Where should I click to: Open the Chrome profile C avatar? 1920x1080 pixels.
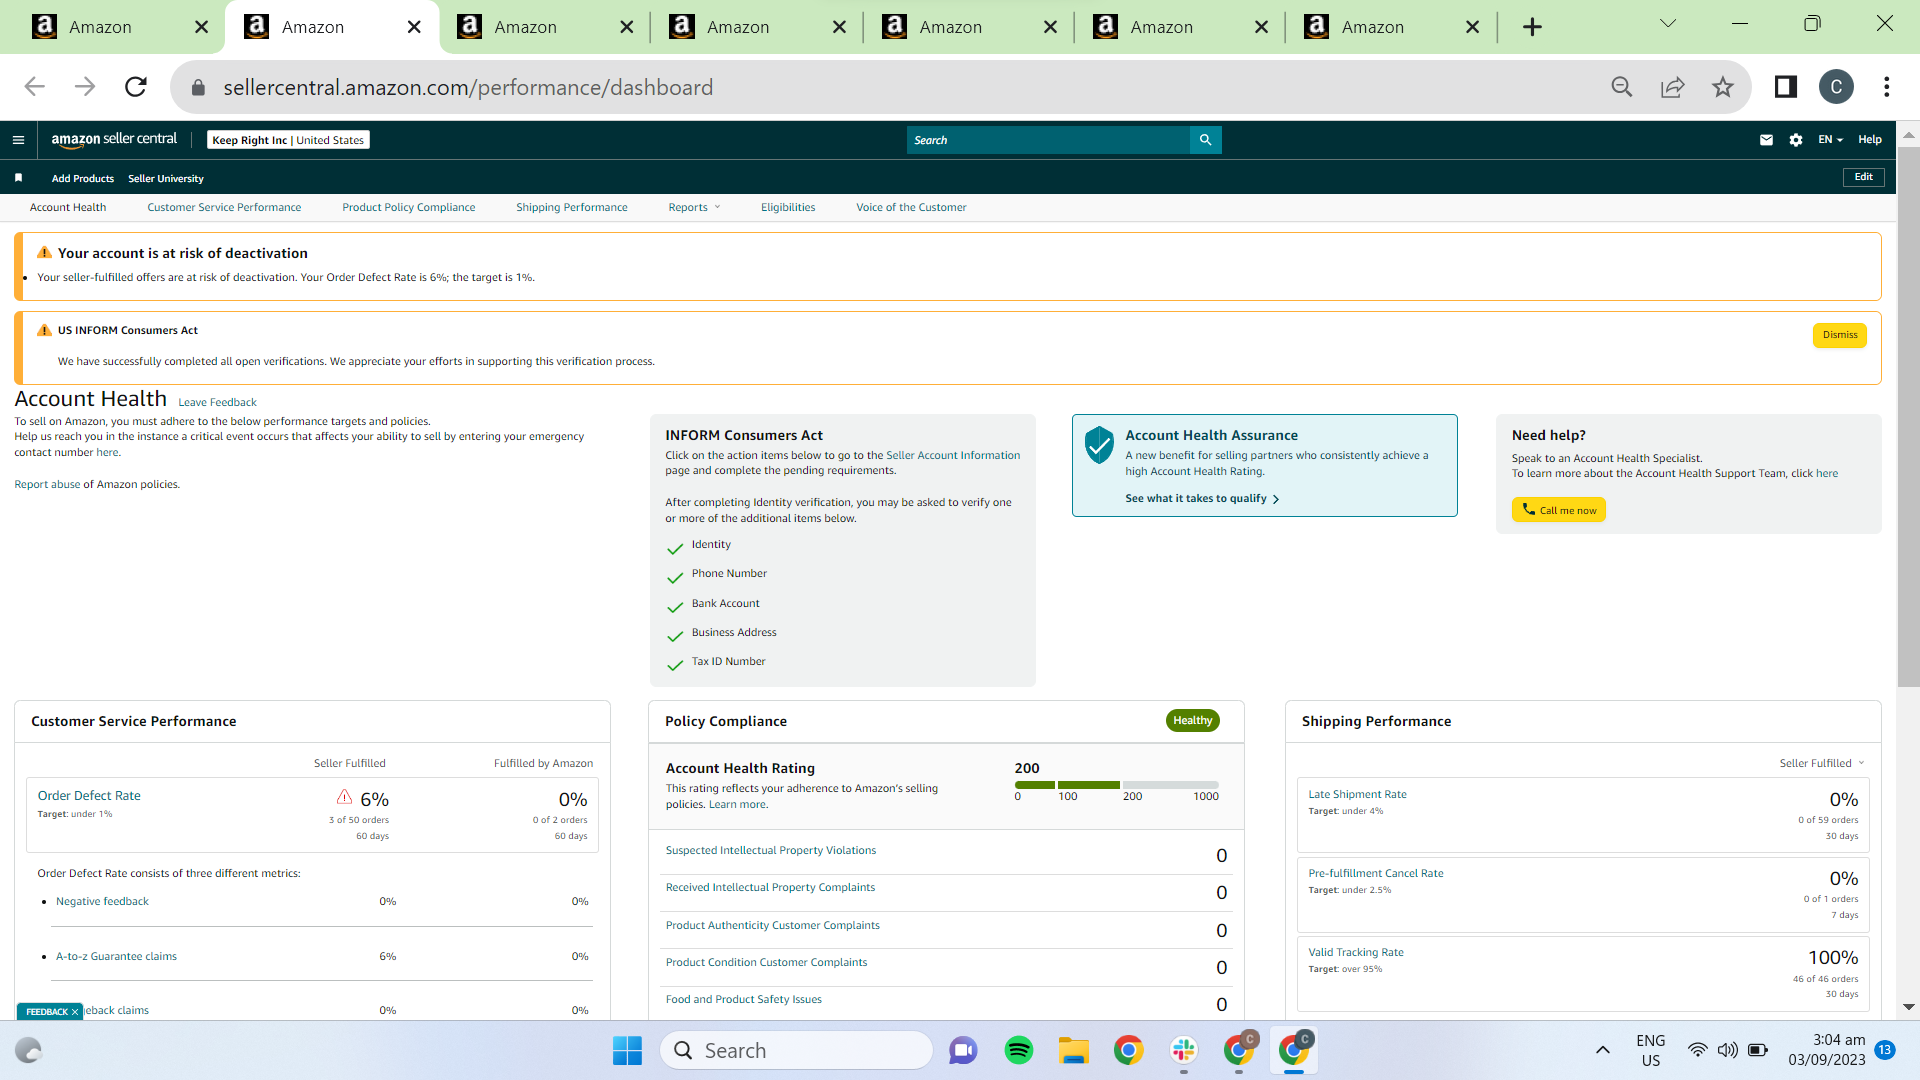pos(1836,87)
